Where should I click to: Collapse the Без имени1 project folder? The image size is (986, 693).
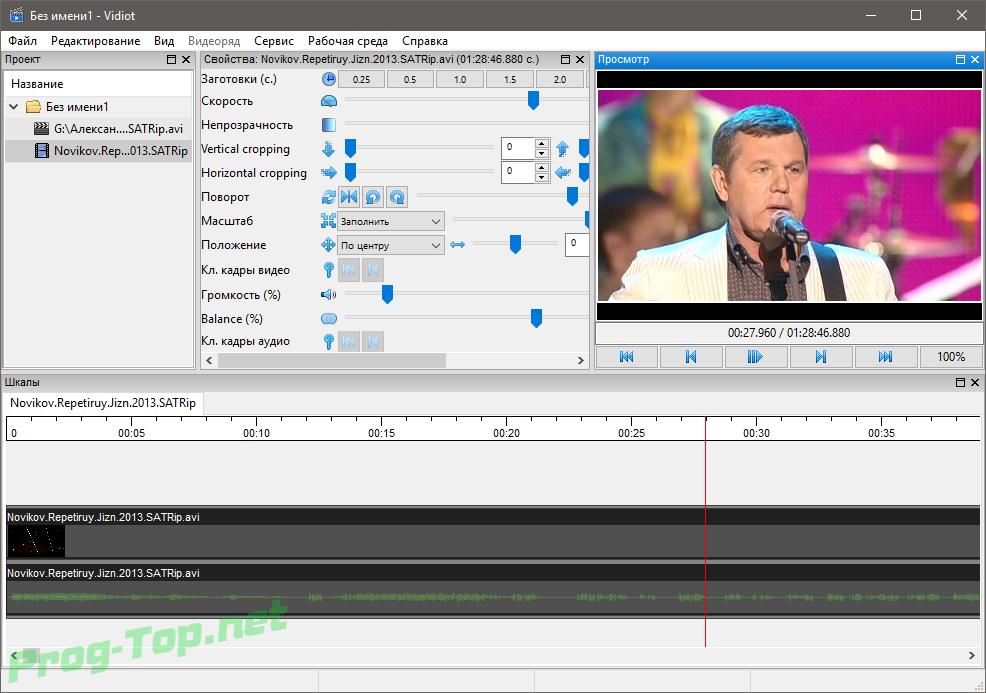coord(14,107)
